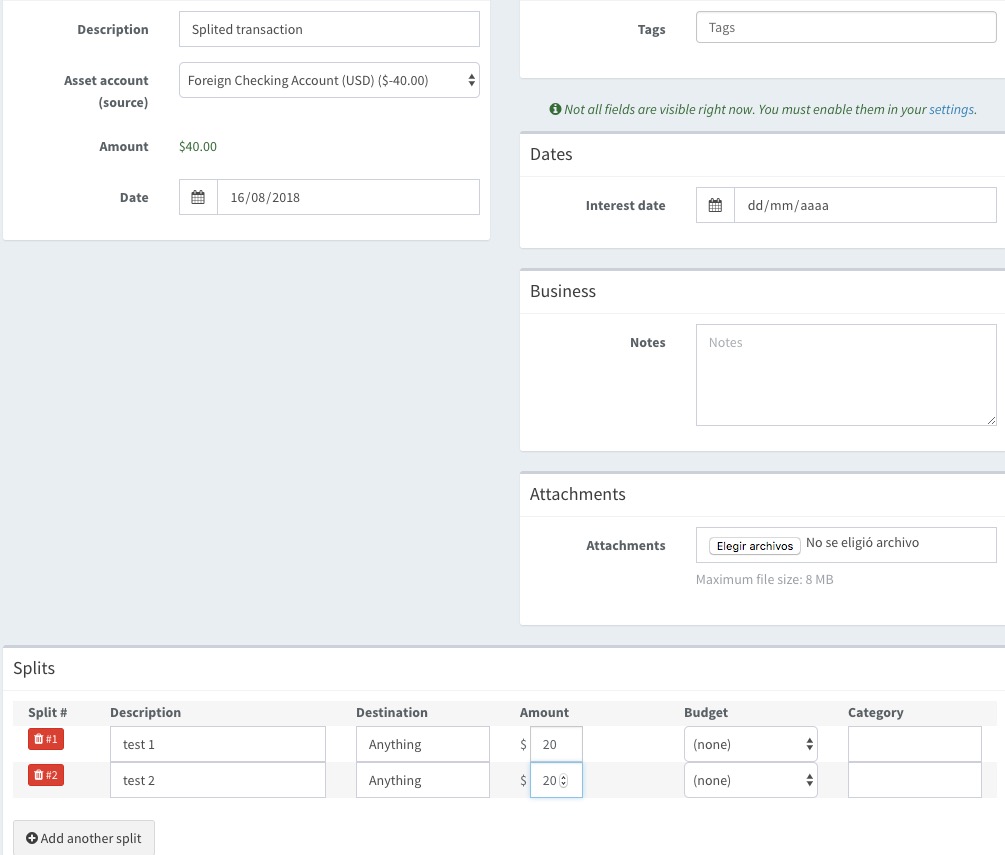Viewport: 1005px width, 855px height.
Task: Click the Destination field of split #1
Action: click(x=422, y=744)
